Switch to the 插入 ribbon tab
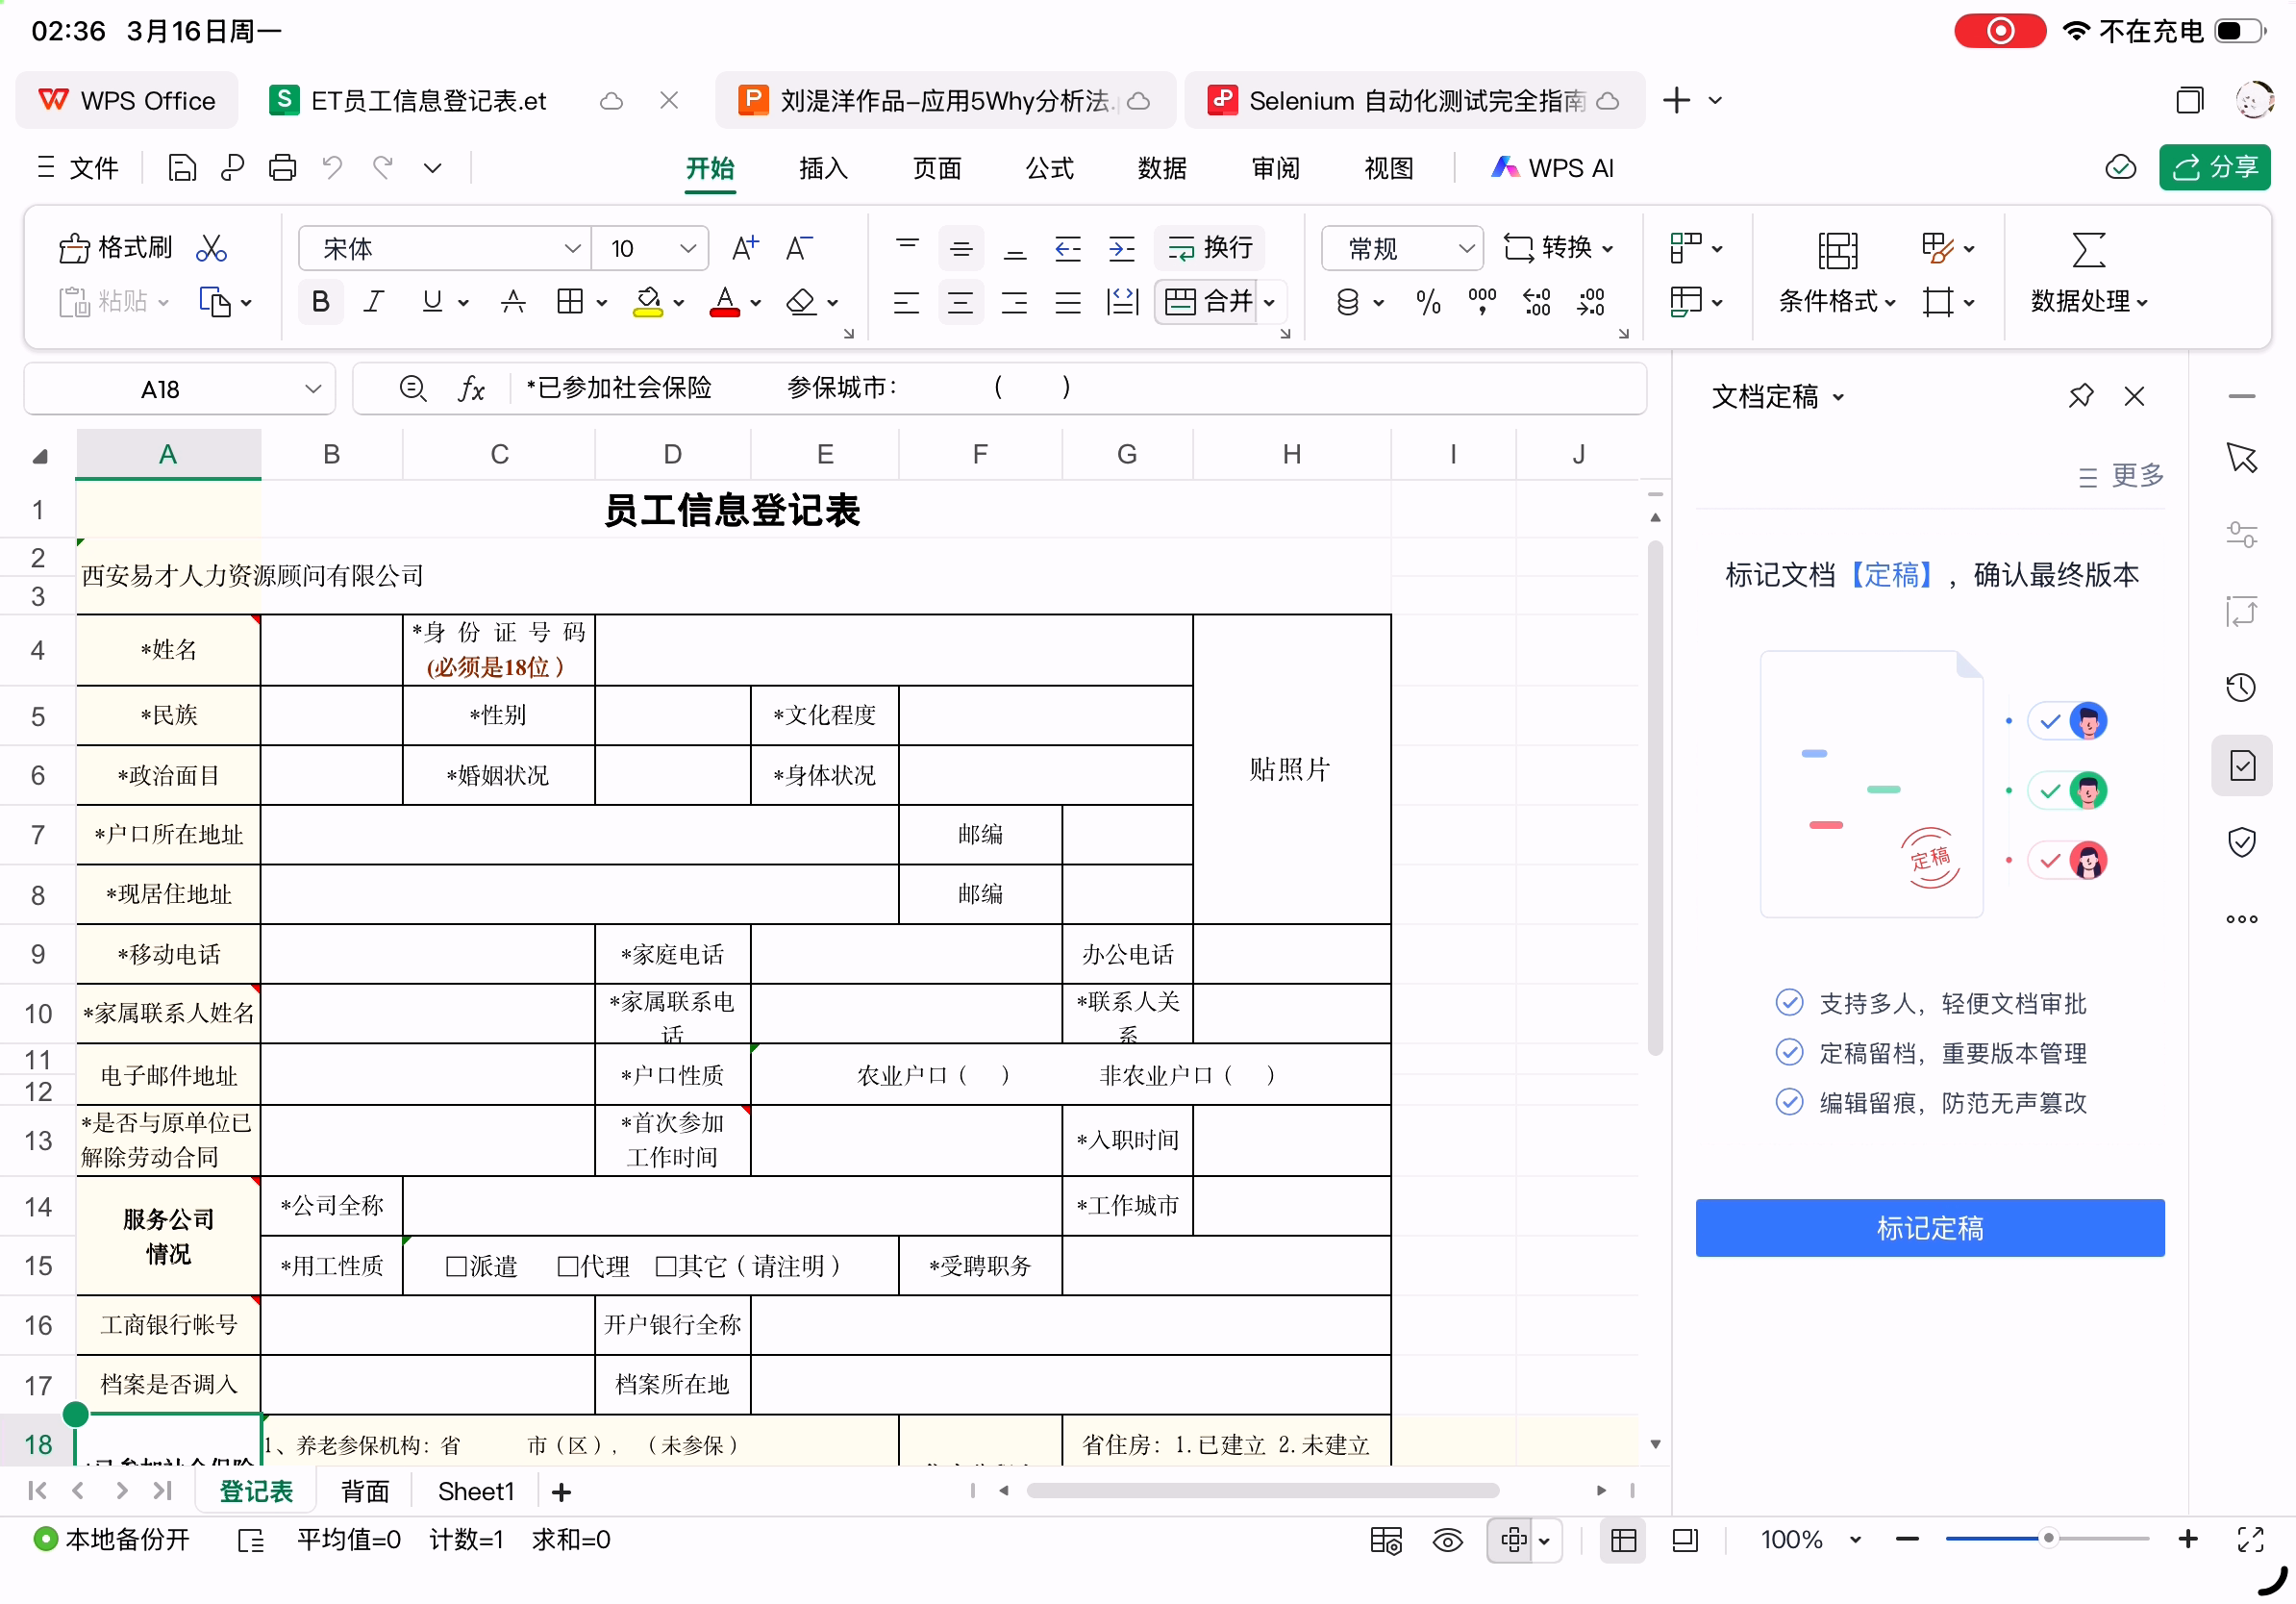The image size is (2296, 1604). pos(823,168)
